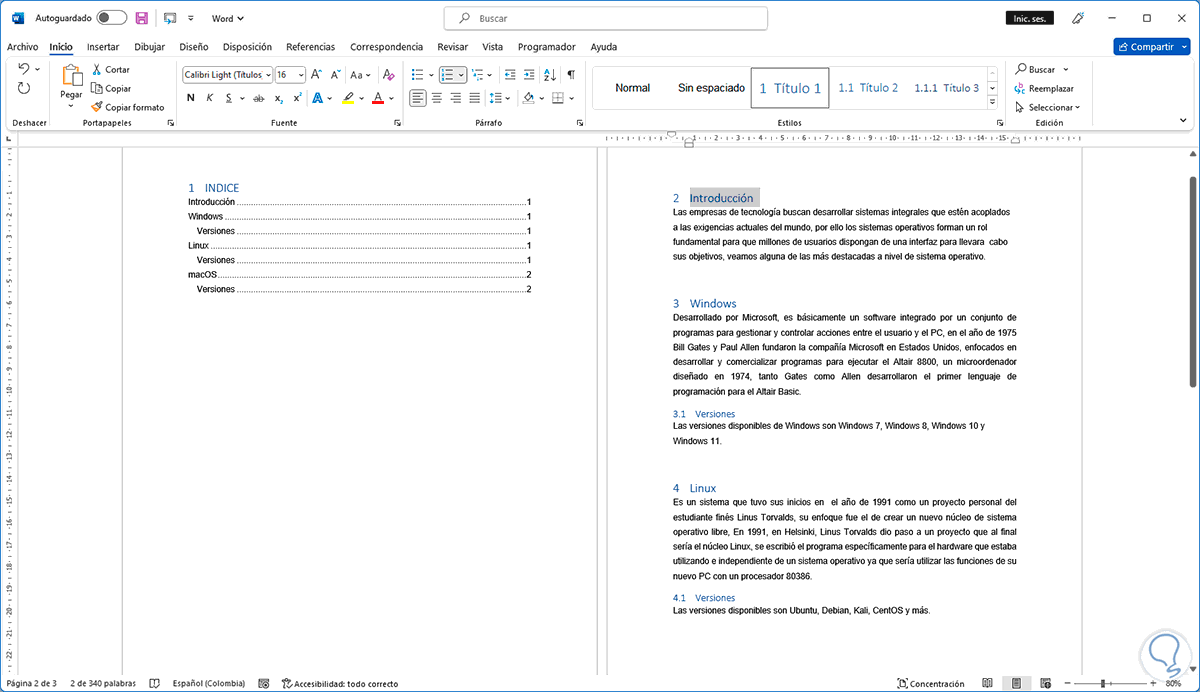Click the zoom slider handle
This screenshot has width=1200, height=692.
(1102, 684)
